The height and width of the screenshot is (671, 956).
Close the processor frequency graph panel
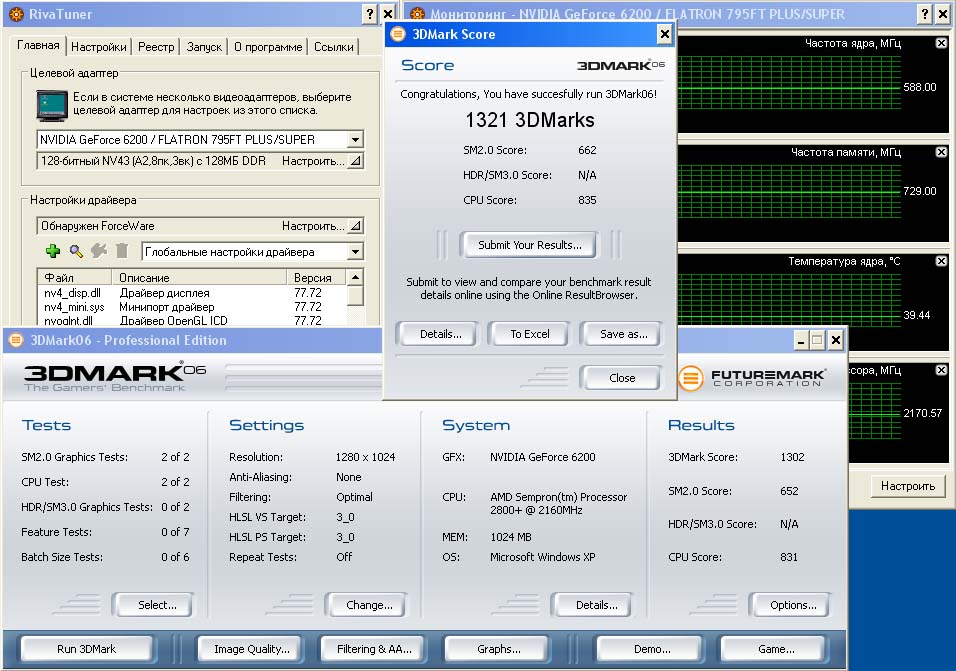point(941,370)
